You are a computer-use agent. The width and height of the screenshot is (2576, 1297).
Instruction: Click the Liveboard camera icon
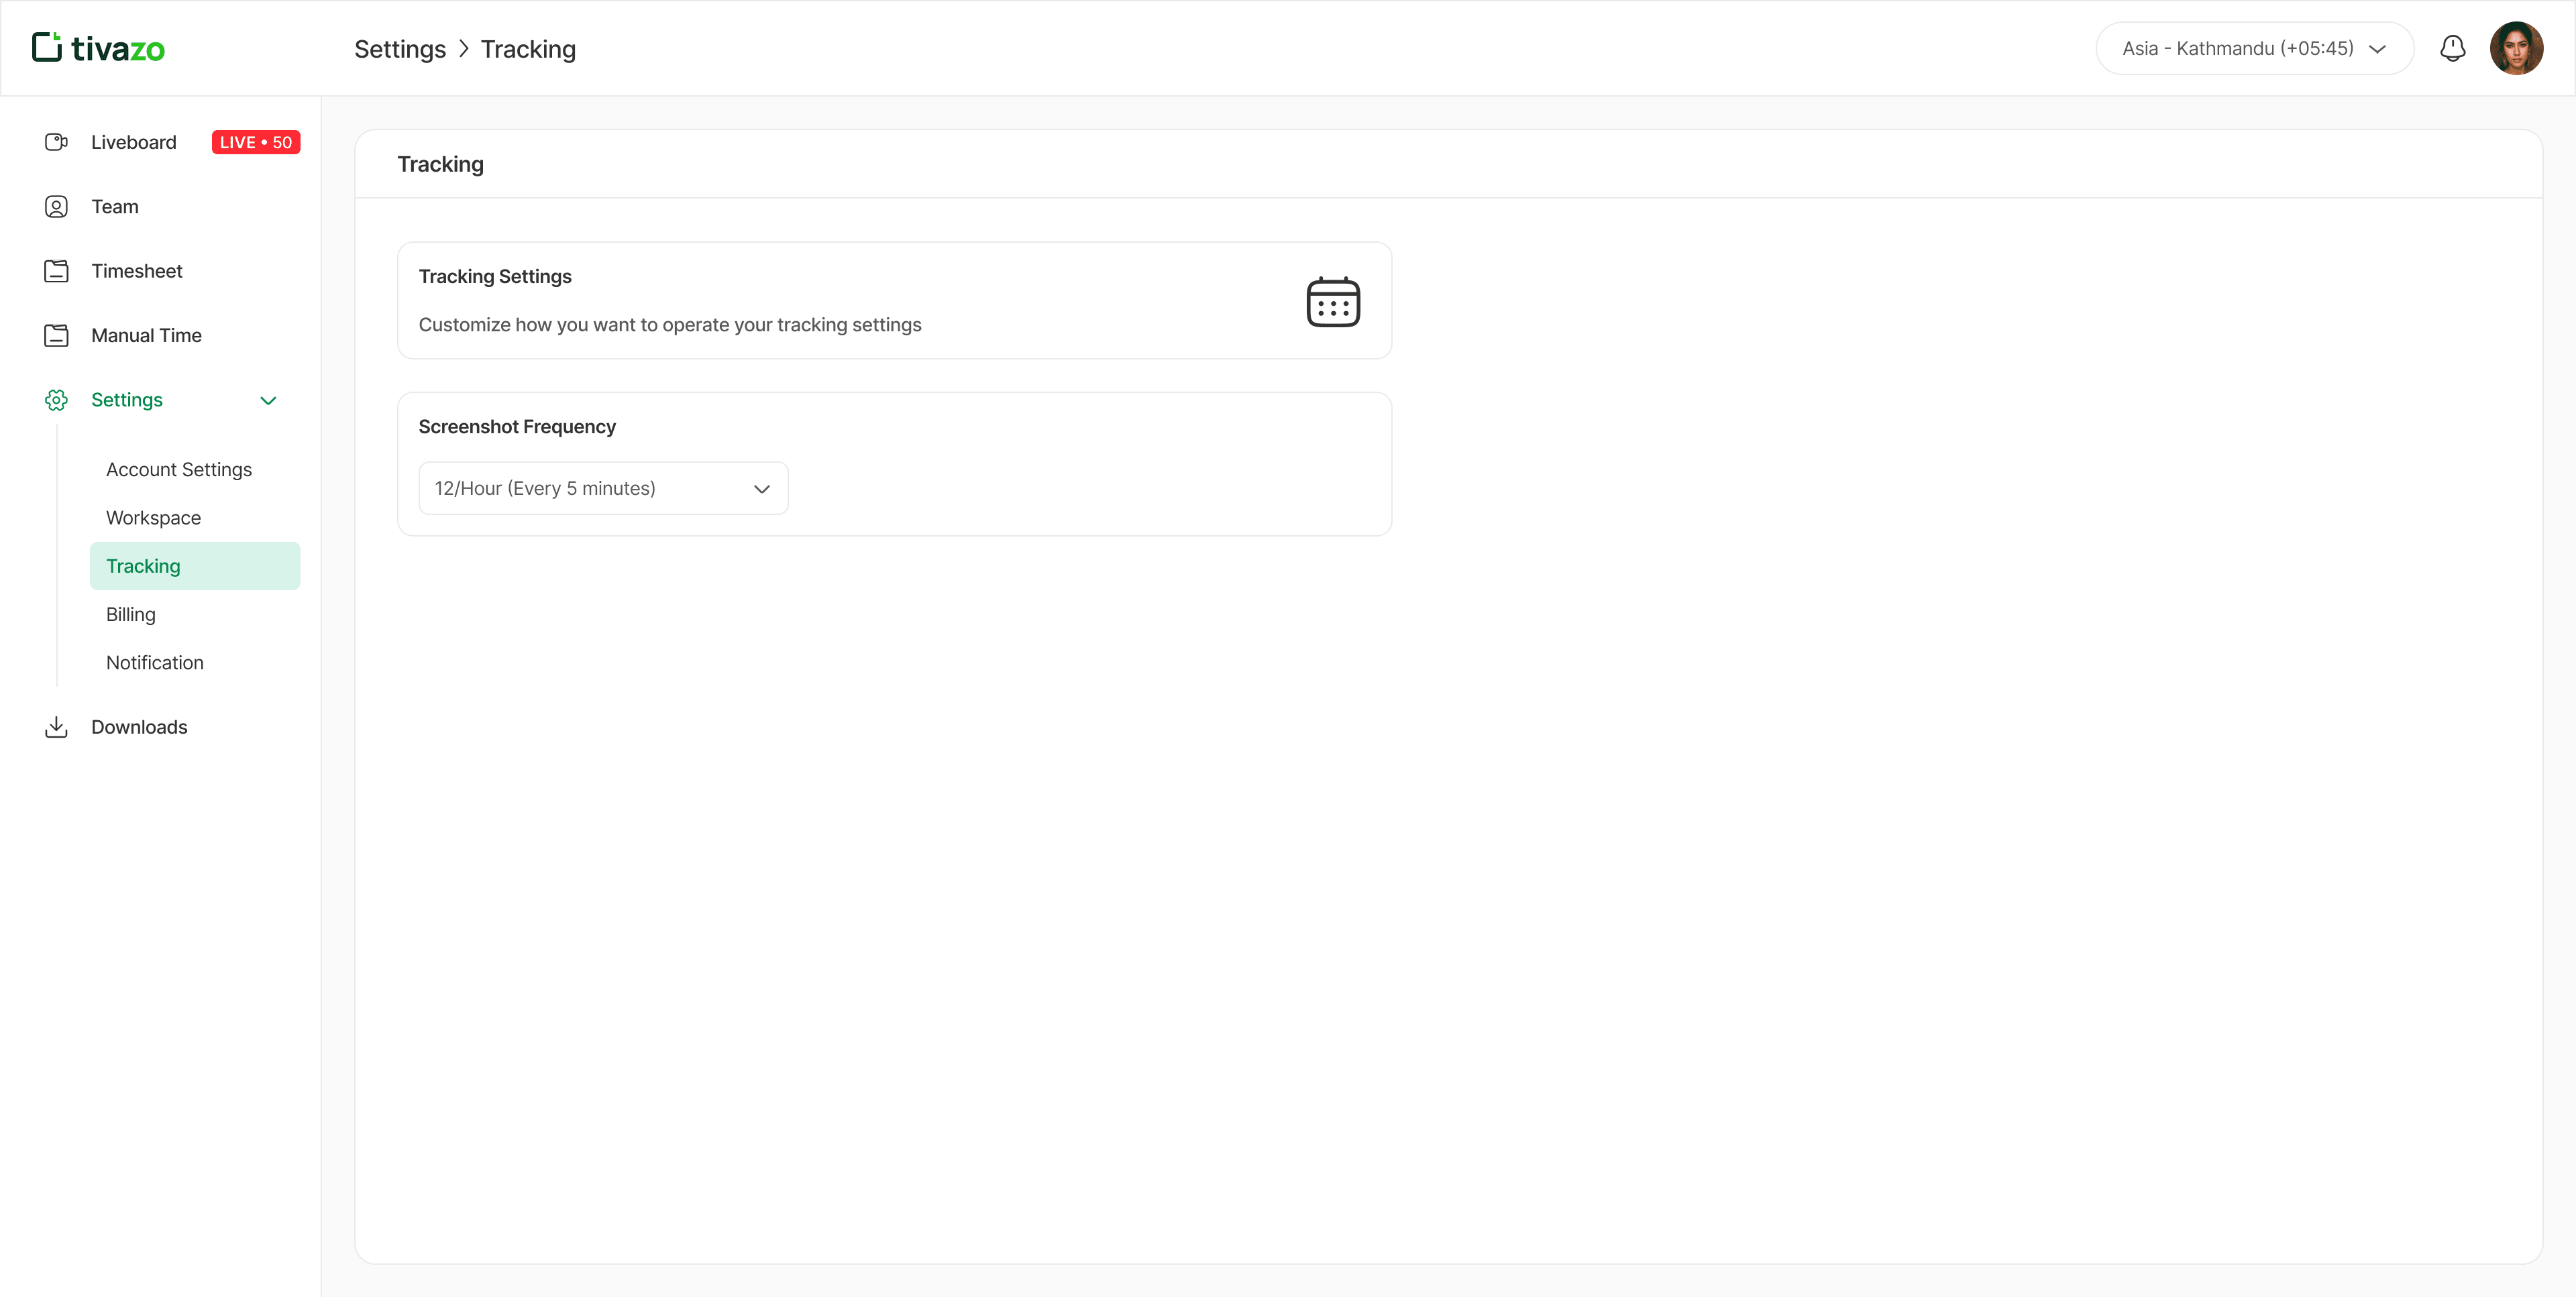pyautogui.click(x=56, y=142)
